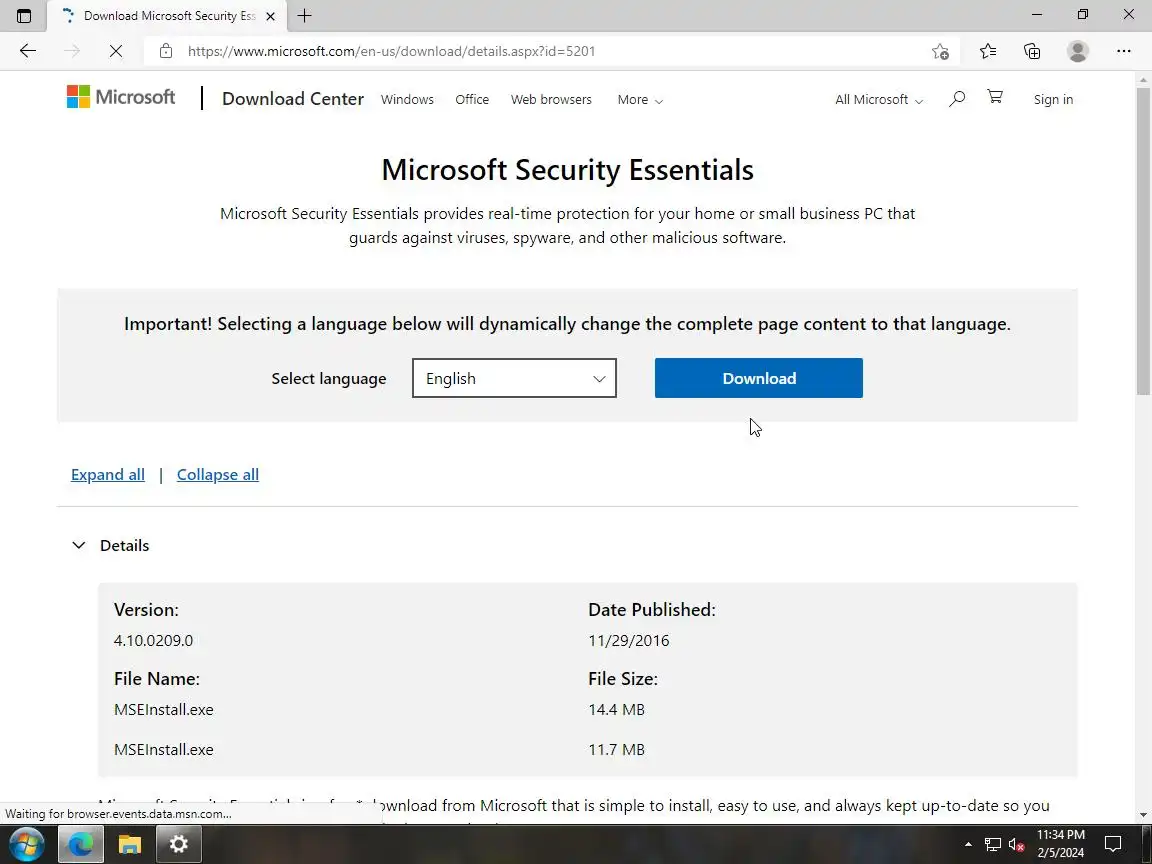
Task: Open the Windows navigation item
Action: (x=407, y=100)
